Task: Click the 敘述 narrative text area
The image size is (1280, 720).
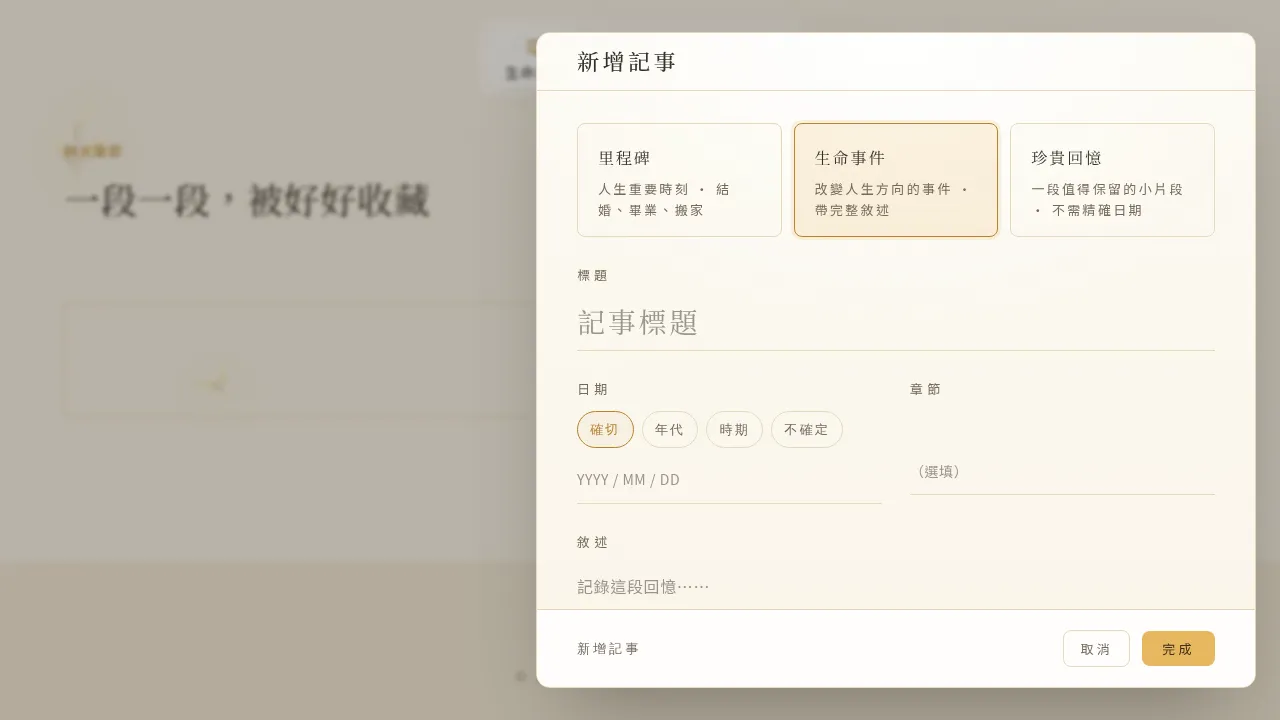Action: (x=896, y=586)
